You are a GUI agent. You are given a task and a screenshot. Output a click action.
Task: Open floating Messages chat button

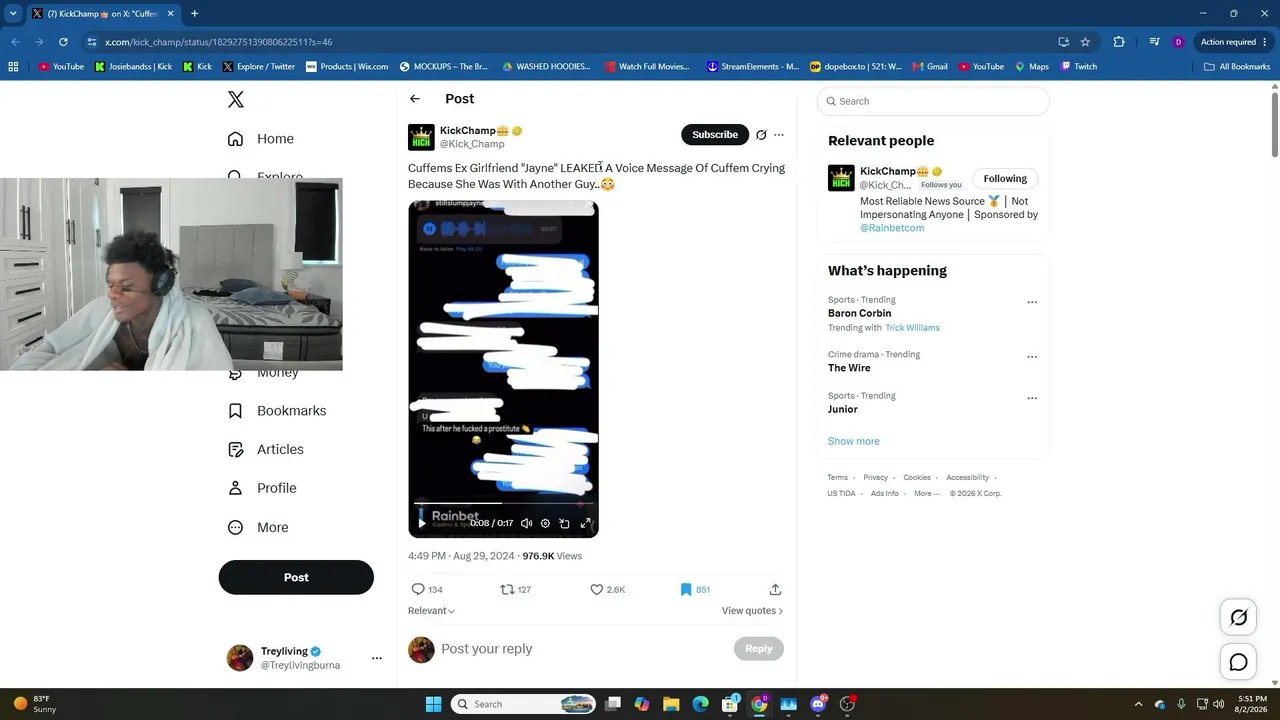(1238, 662)
